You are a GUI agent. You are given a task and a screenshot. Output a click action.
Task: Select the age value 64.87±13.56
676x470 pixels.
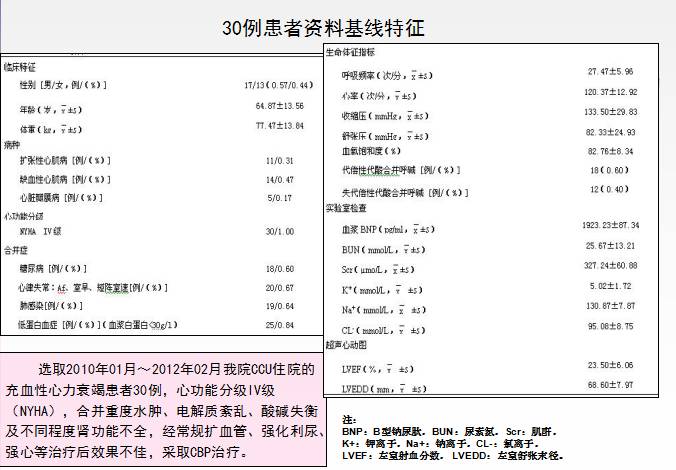[x=279, y=105]
